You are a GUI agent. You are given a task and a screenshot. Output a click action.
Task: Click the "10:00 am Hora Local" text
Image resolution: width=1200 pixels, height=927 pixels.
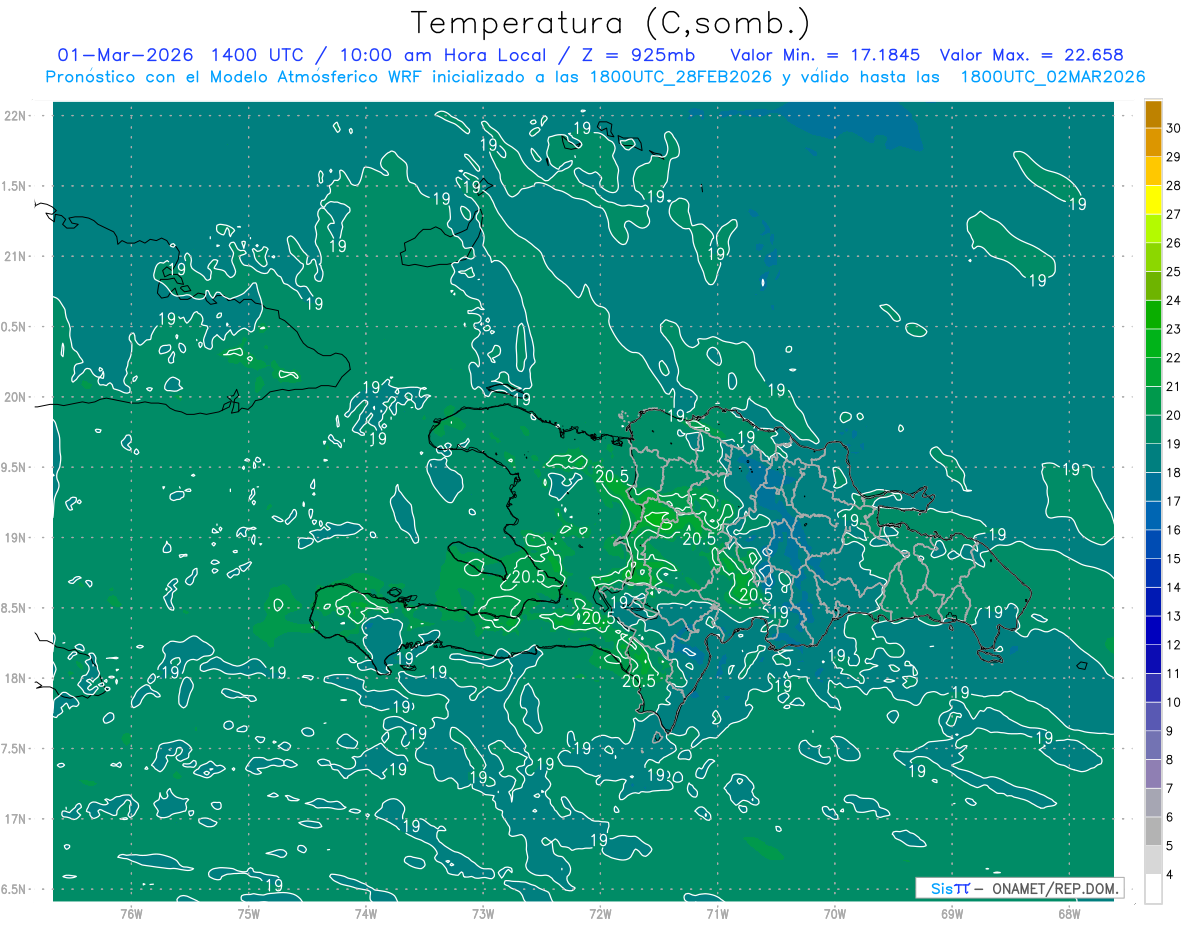[442, 55]
